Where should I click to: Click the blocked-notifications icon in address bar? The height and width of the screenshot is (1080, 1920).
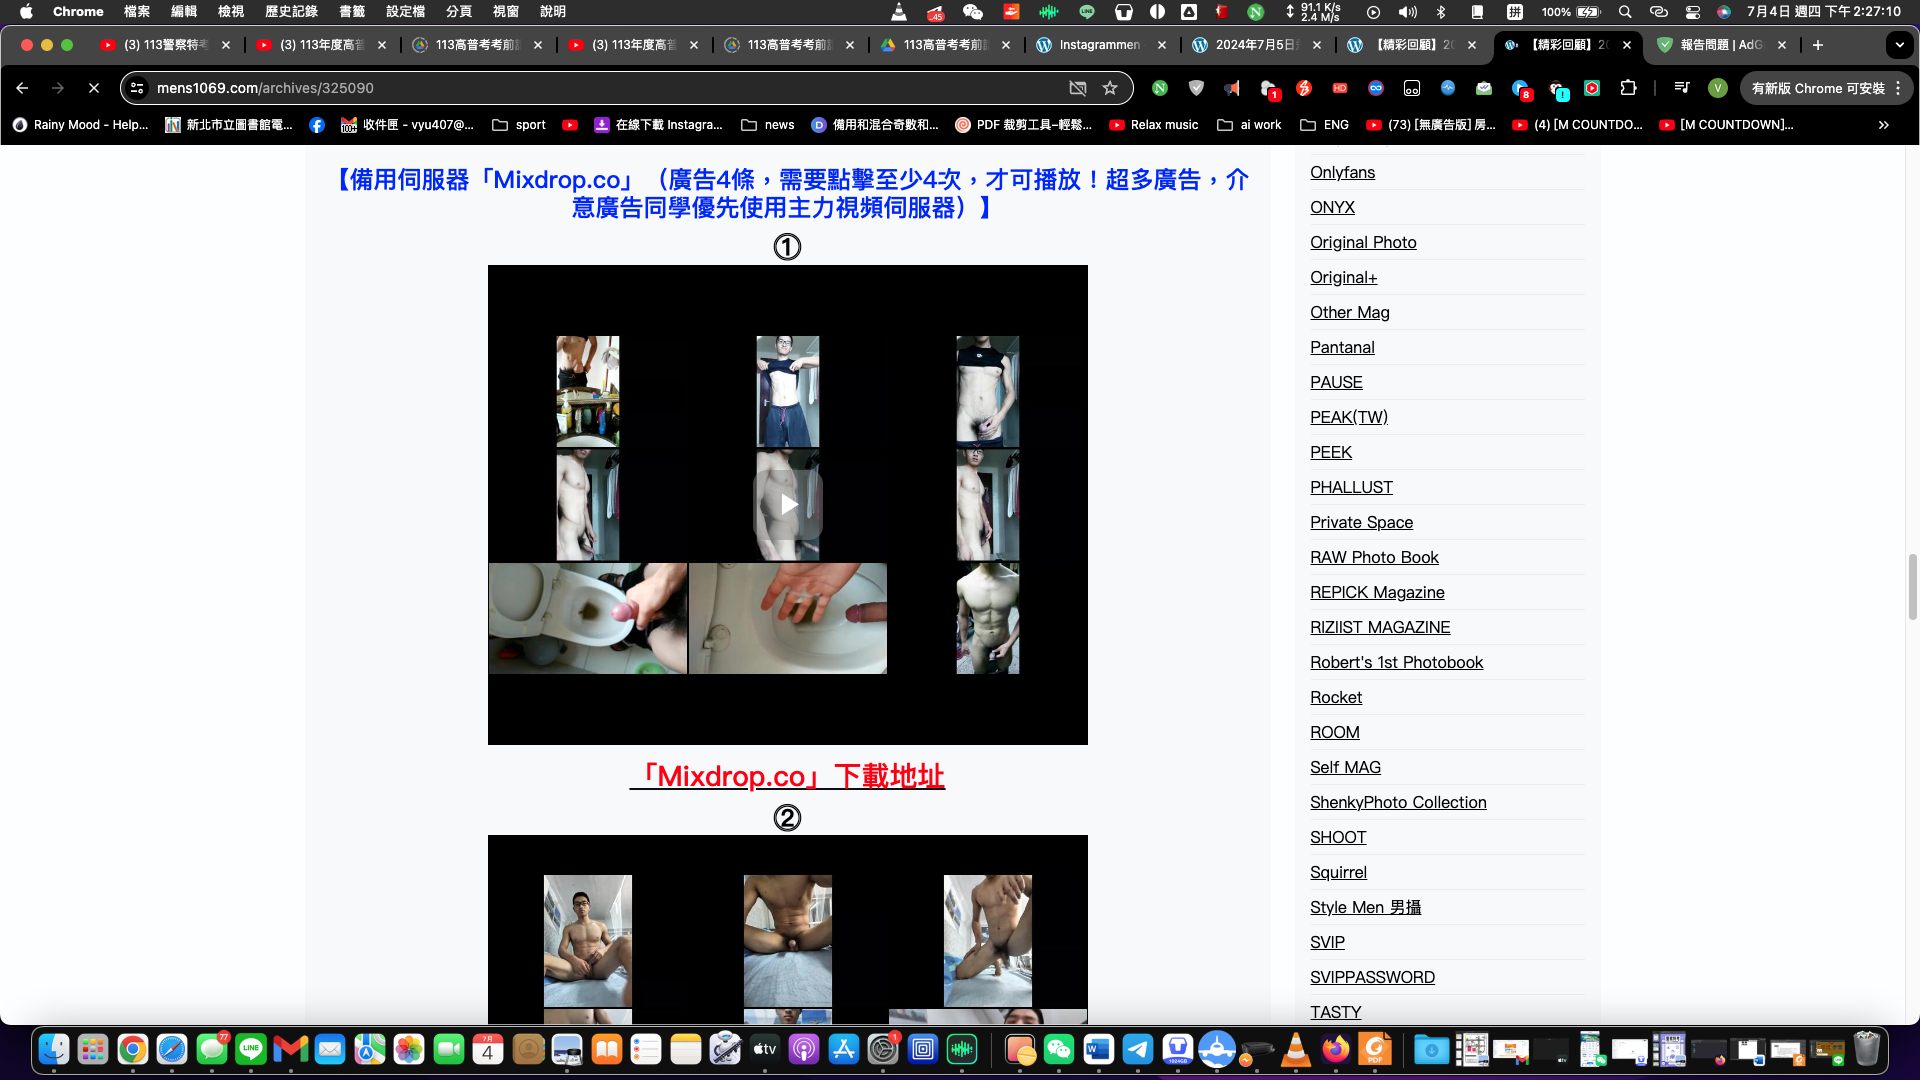tap(1078, 88)
